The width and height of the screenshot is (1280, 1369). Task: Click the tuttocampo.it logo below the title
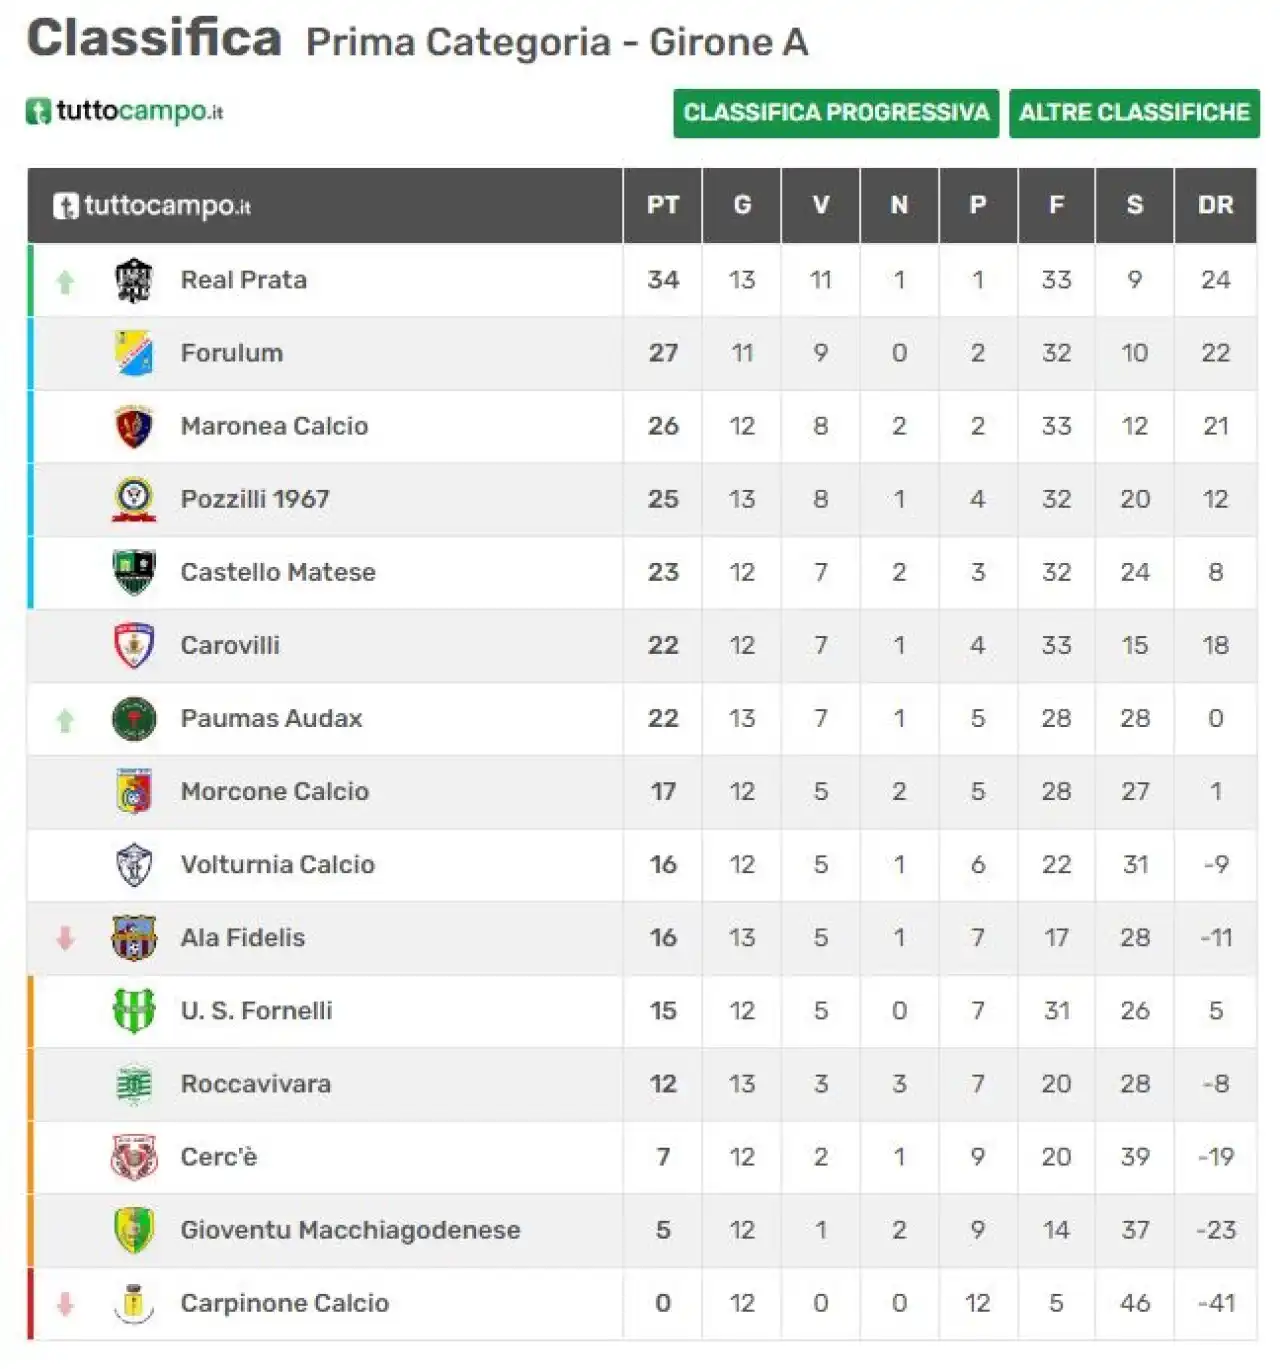(124, 111)
